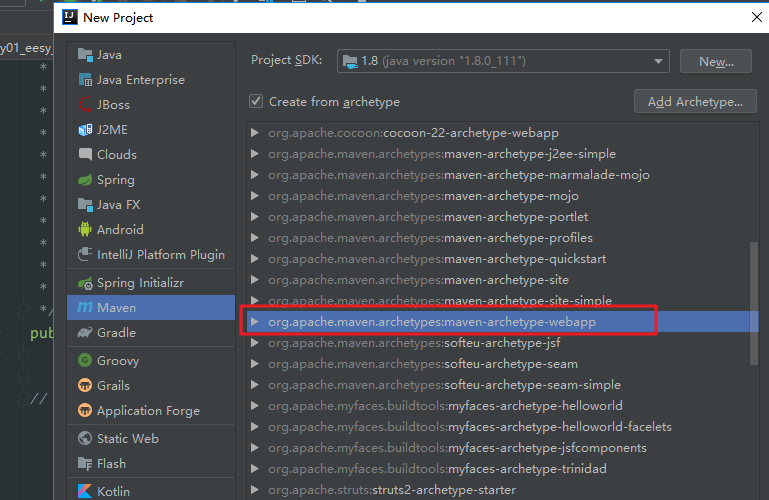Choose Static Web label in project types
The image size is (769, 500).
click(128, 439)
